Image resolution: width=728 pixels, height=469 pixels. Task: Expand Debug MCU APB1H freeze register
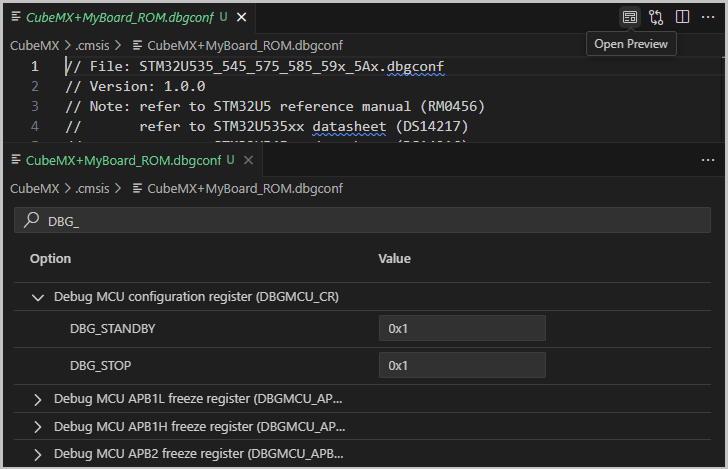tap(38, 427)
